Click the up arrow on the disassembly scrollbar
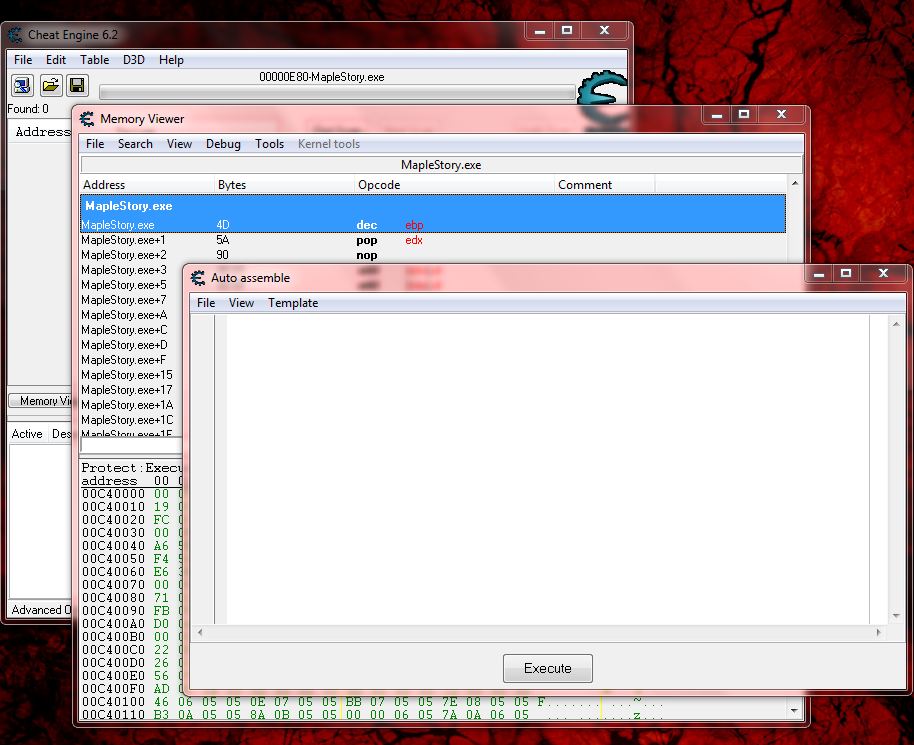Viewport: 914px width, 745px height. tap(795, 182)
